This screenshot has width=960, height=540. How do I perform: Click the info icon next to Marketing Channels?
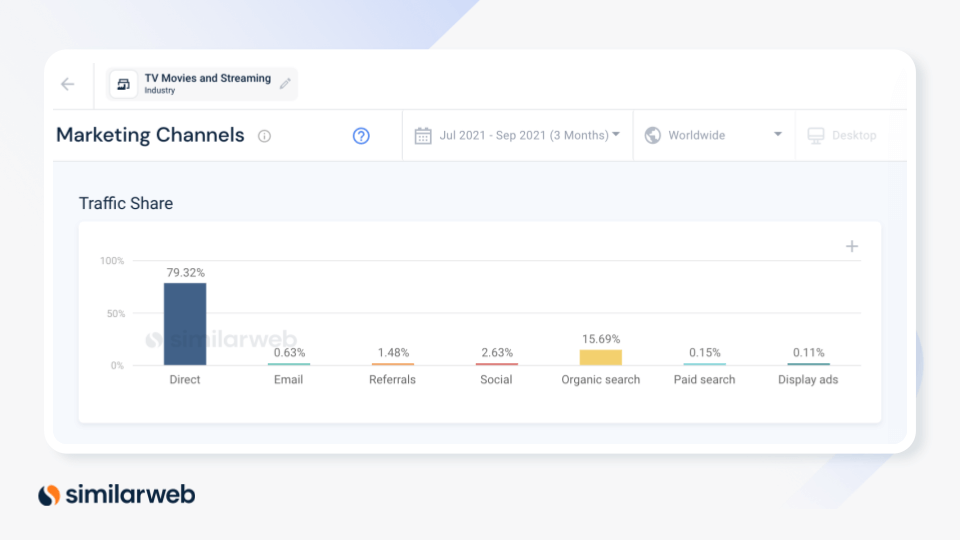point(264,136)
